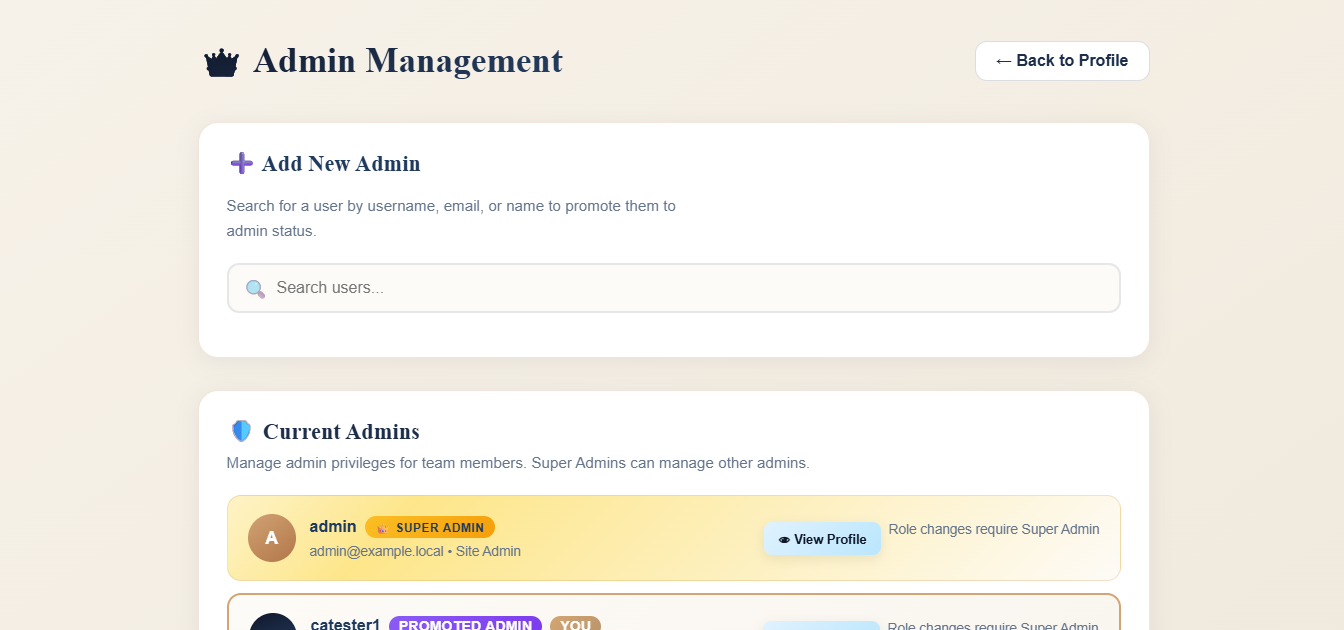Click the Add New Admin heading
Screen dimensions: 1344x630
(x=341, y=164)
